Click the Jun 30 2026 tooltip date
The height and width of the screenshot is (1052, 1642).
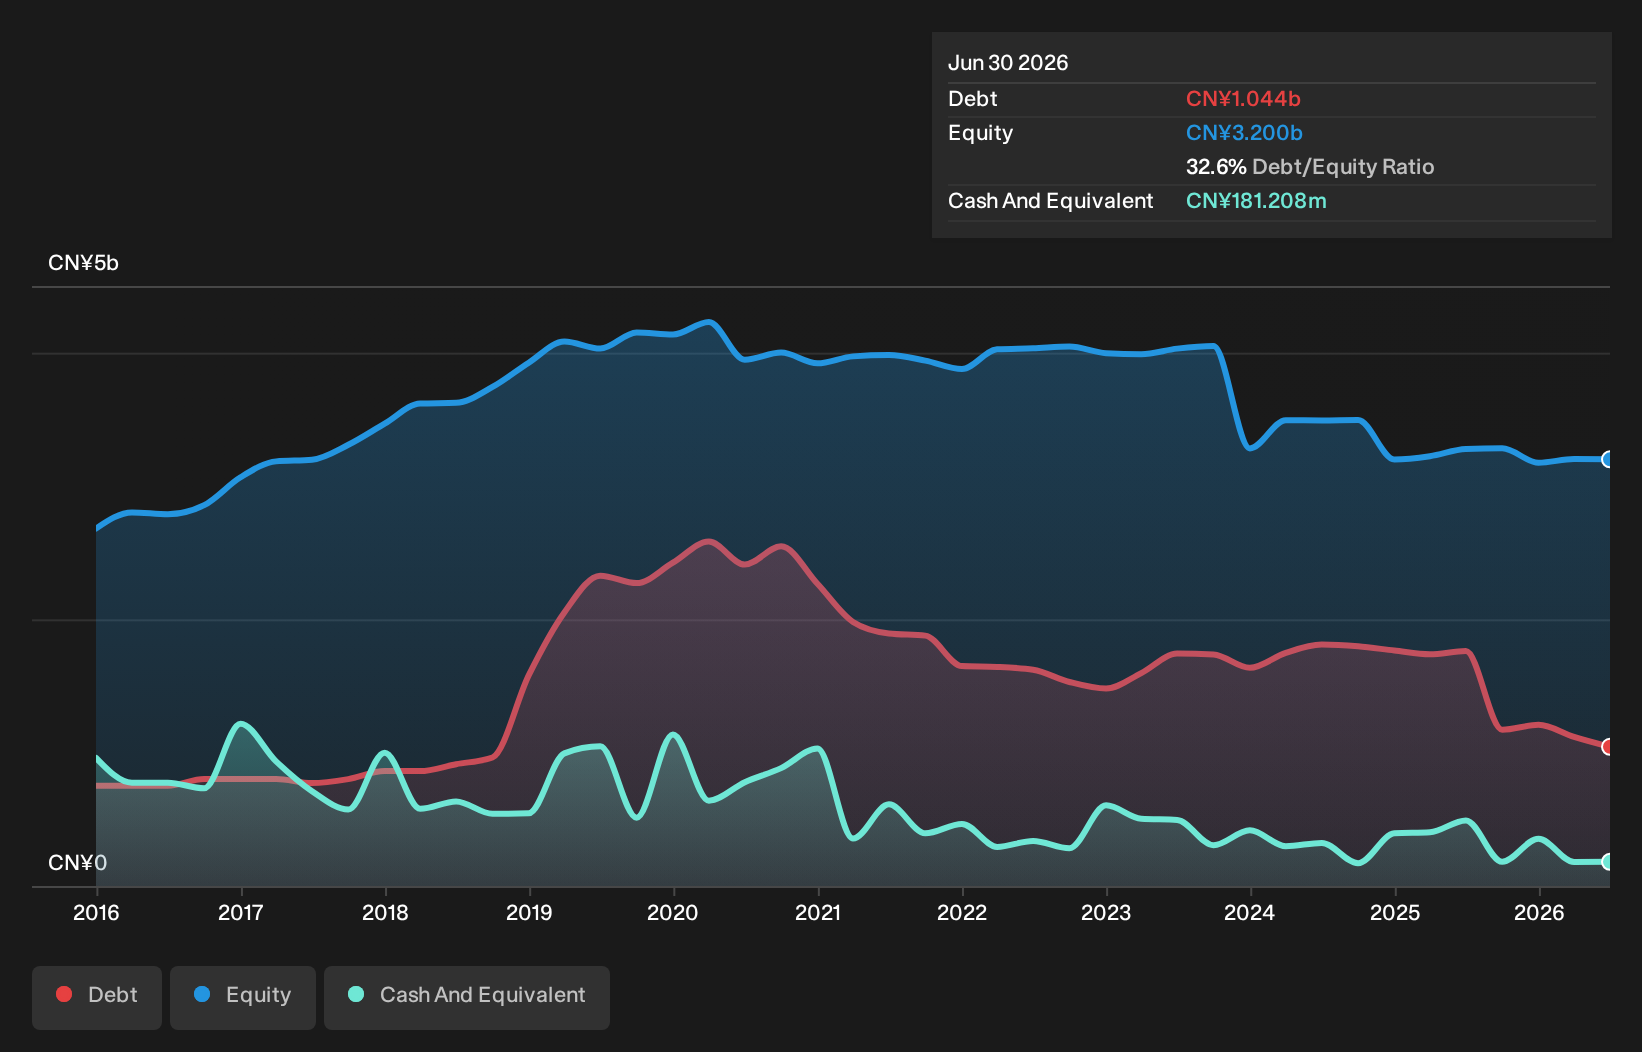pos(1008,63)
